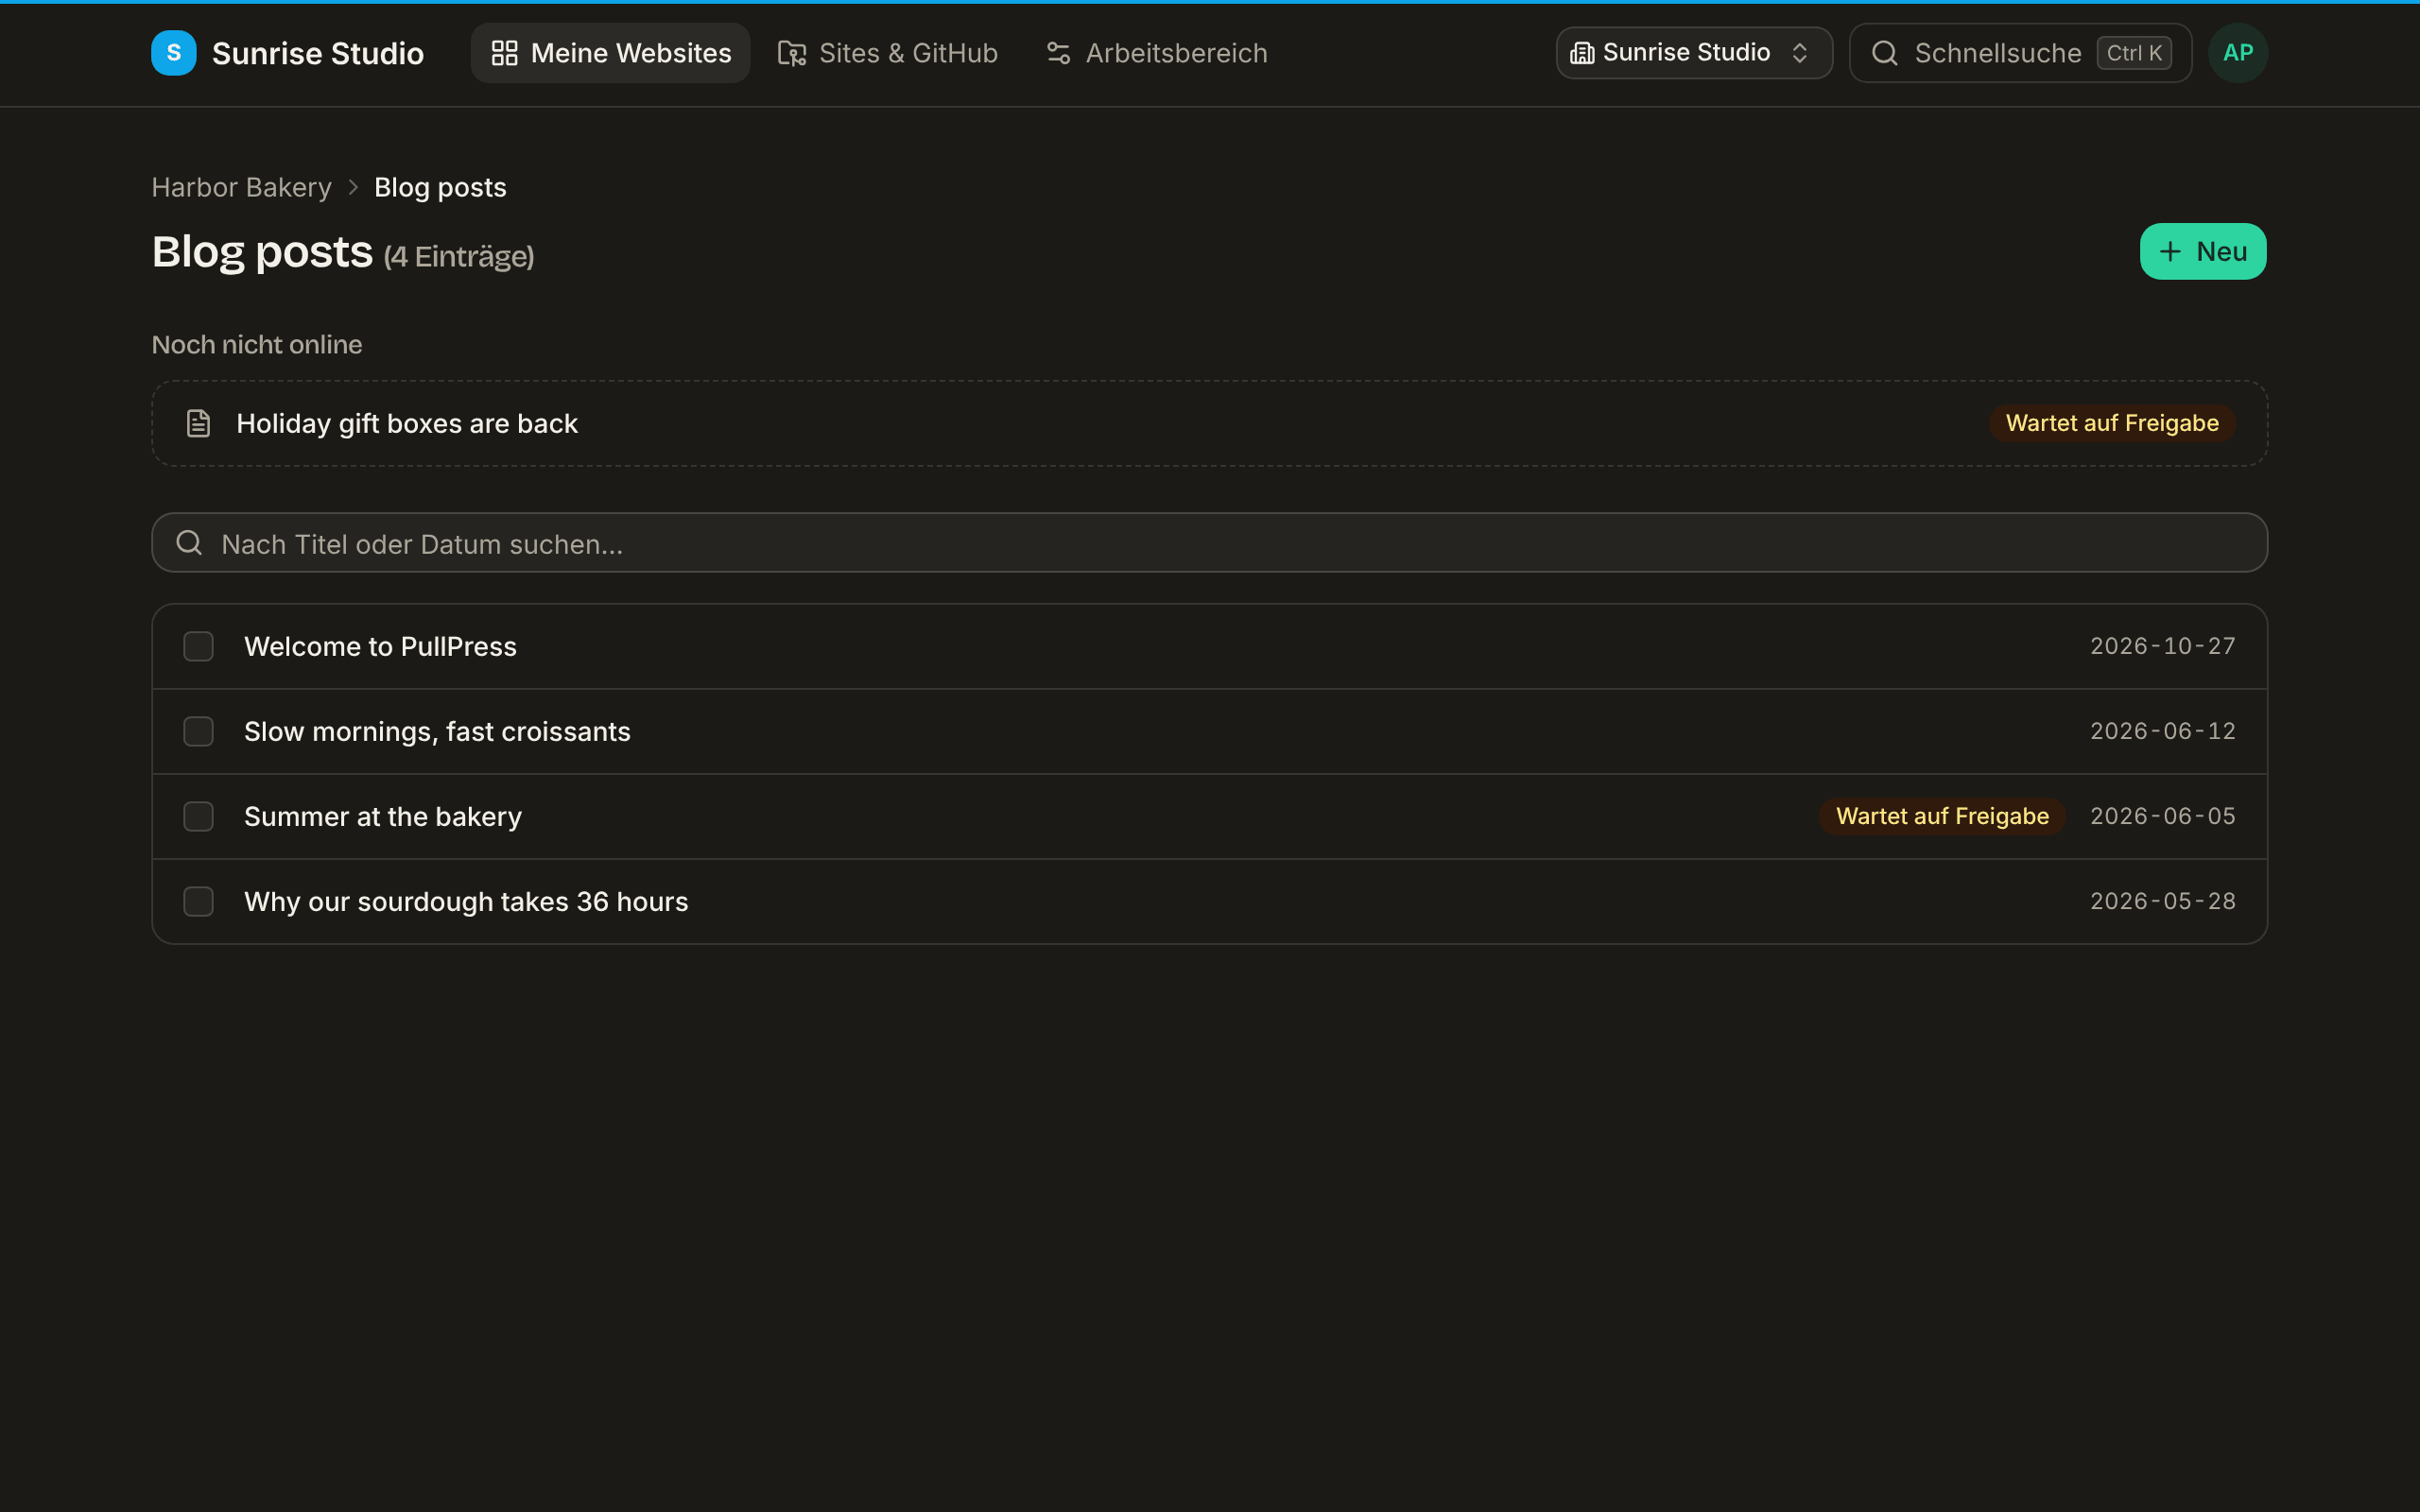Open Why our sourdough takes 36 hours

coord(1209,901)
